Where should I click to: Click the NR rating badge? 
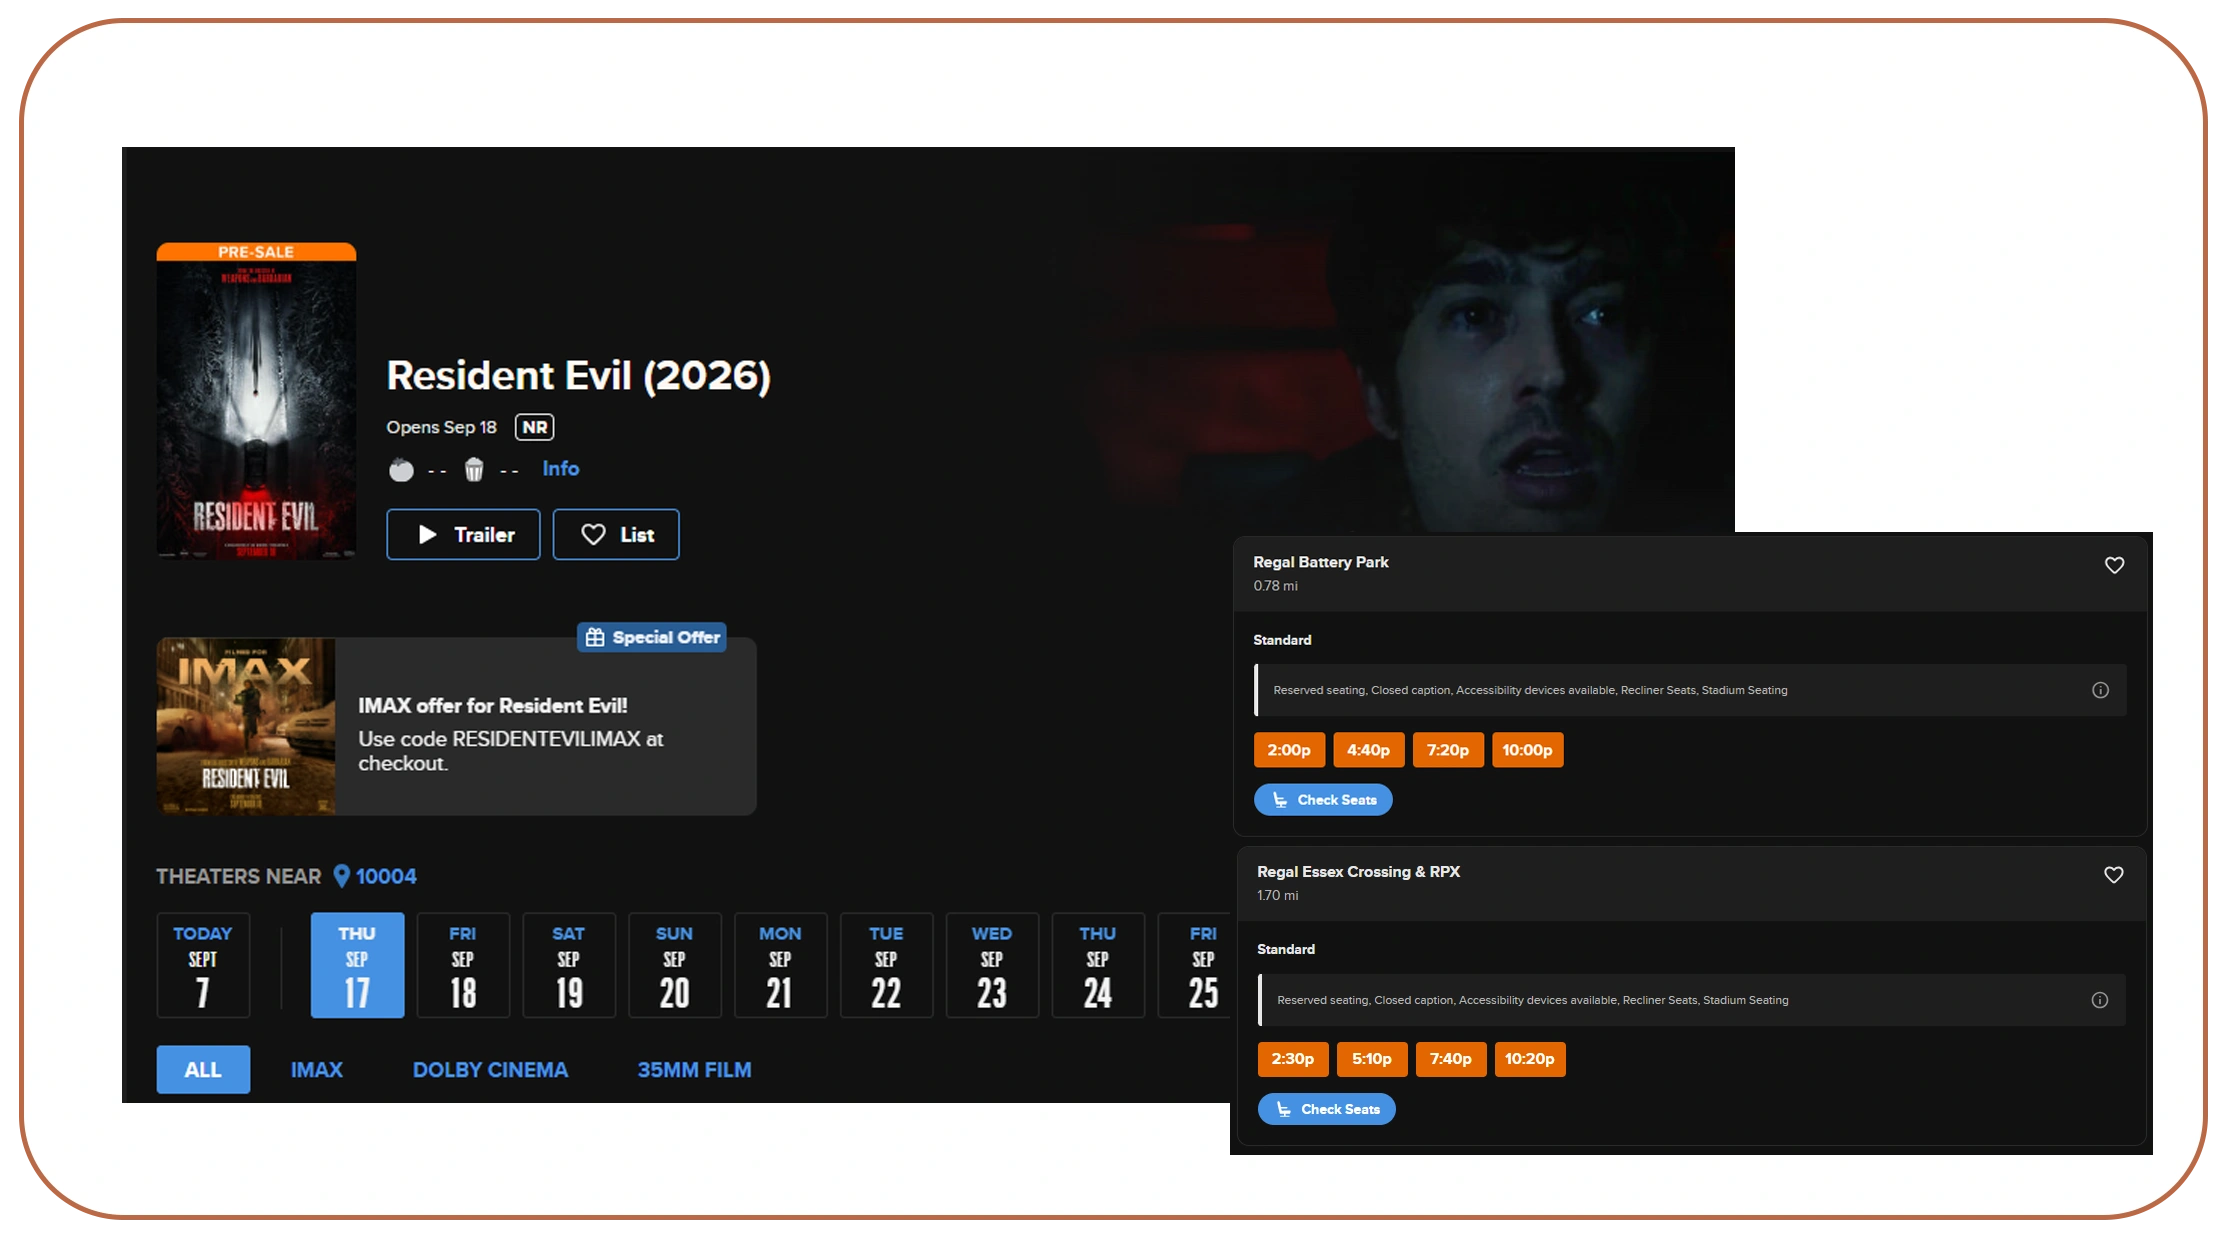click(x=535, y=427)
